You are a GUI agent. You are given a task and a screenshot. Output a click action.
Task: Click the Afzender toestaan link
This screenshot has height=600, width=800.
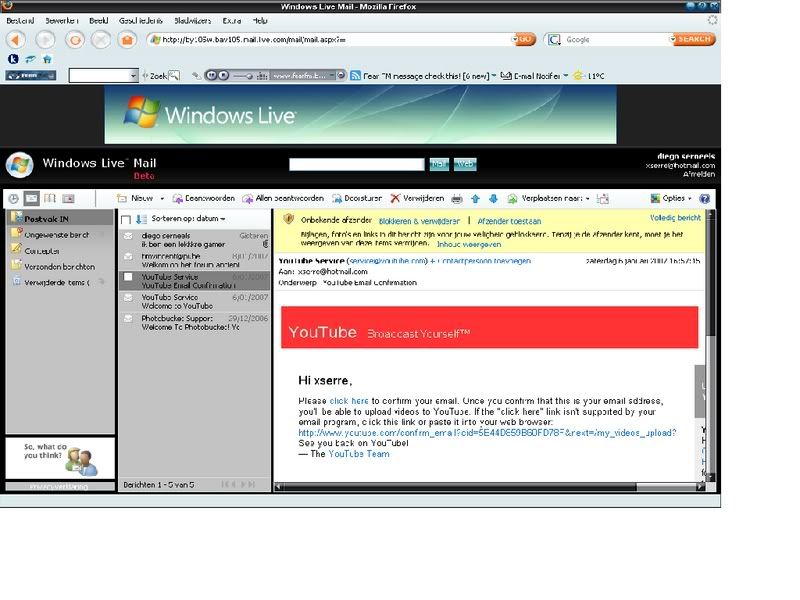[509, 221]
